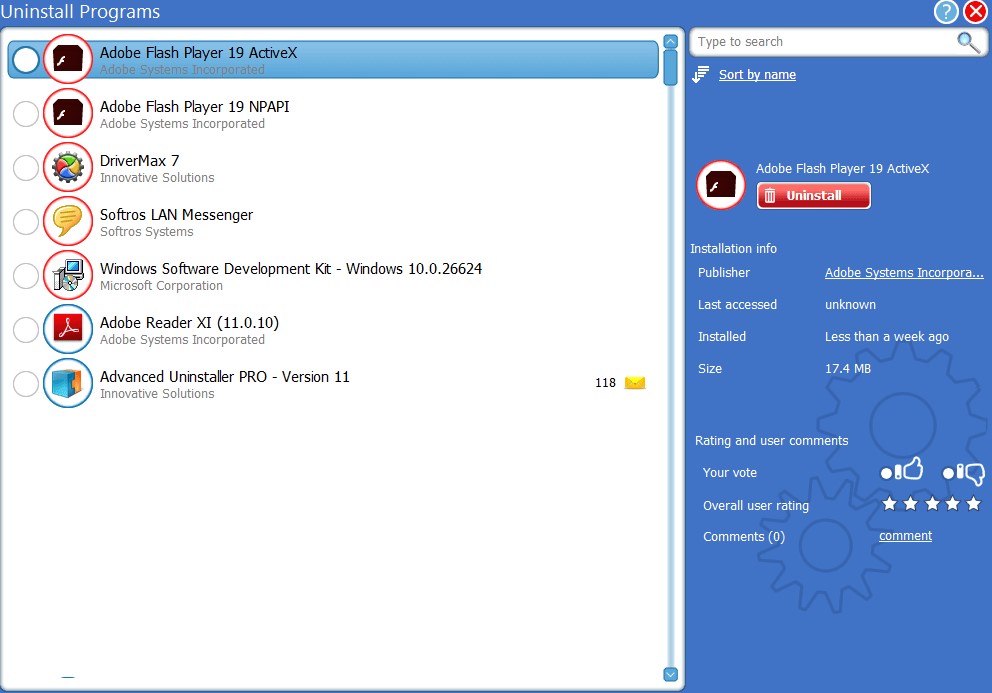Open help with the question mark icon
Image resolution: width=992 pixels, height=693 pixels.
tap(946, 11)
